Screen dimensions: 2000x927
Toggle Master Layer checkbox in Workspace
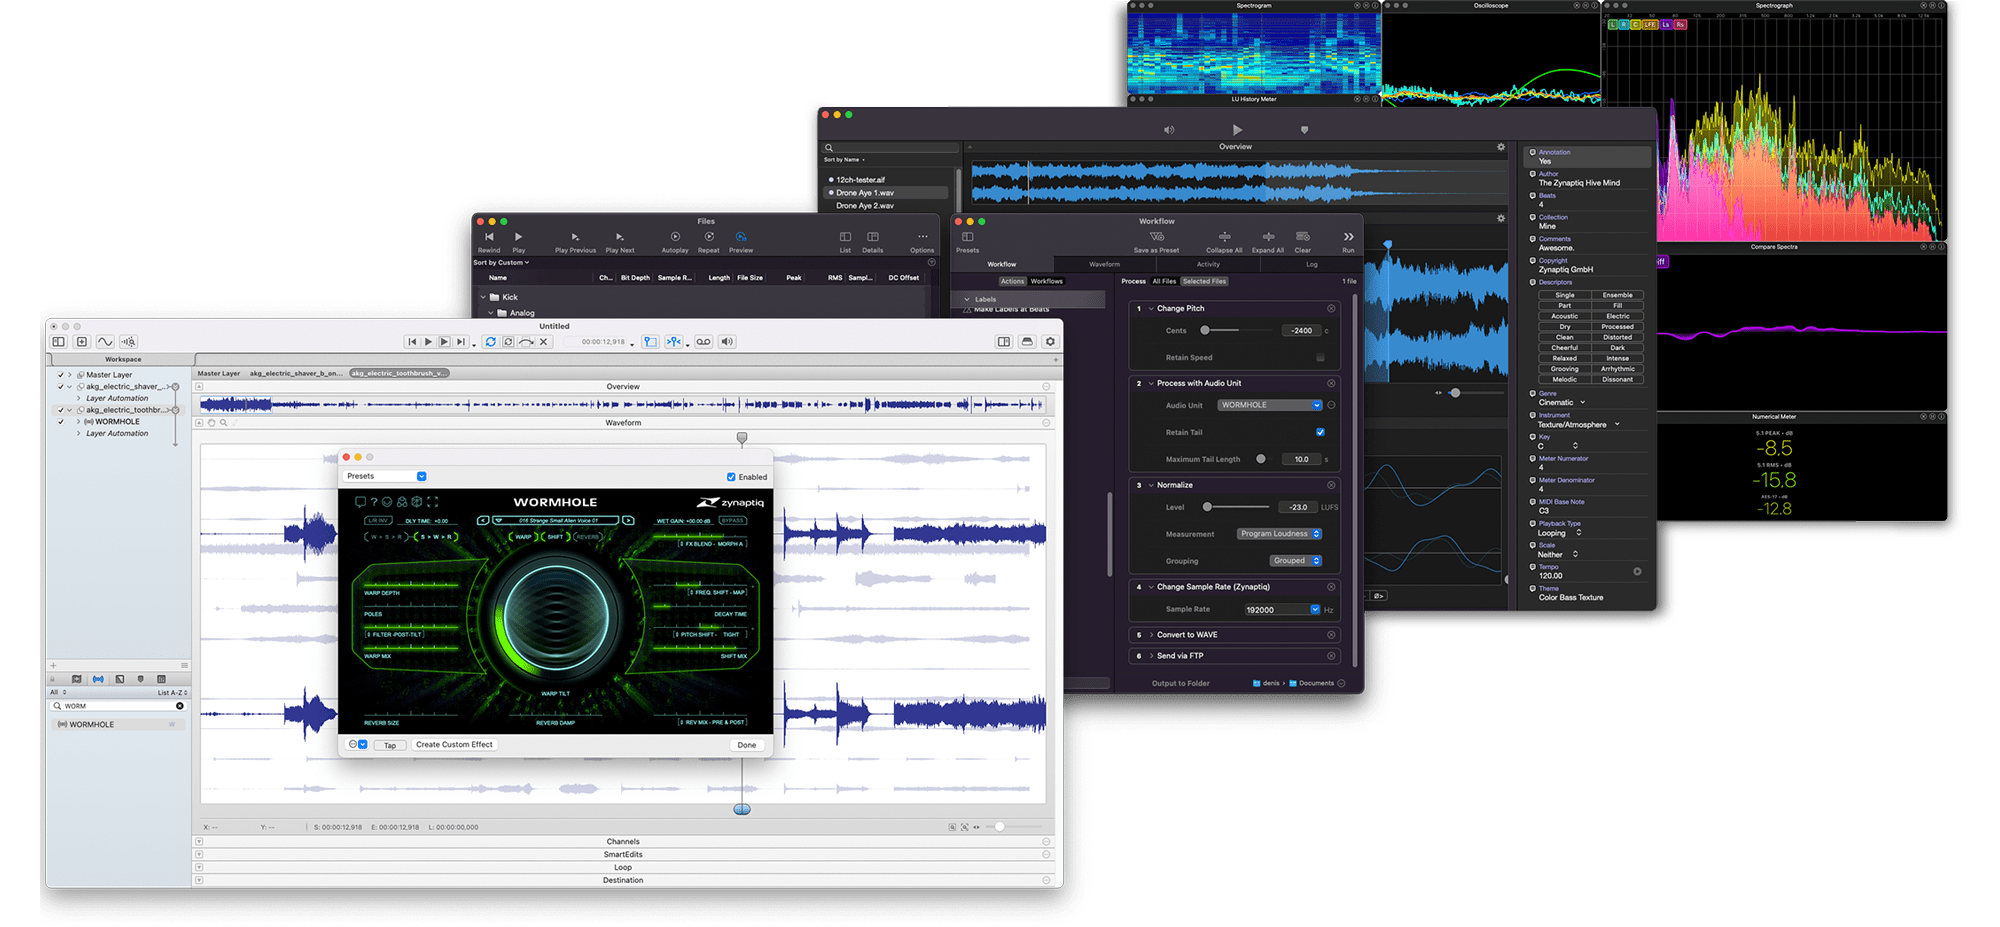(x=61, y=375)
